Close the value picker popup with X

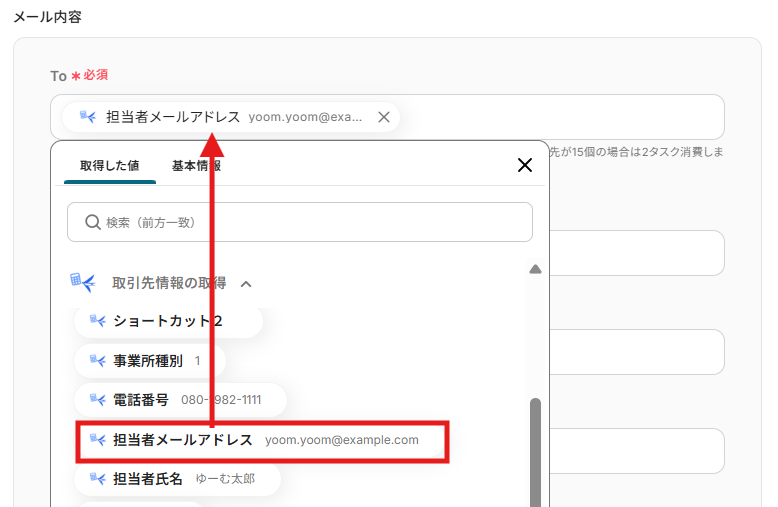click(x=524, y=165)
